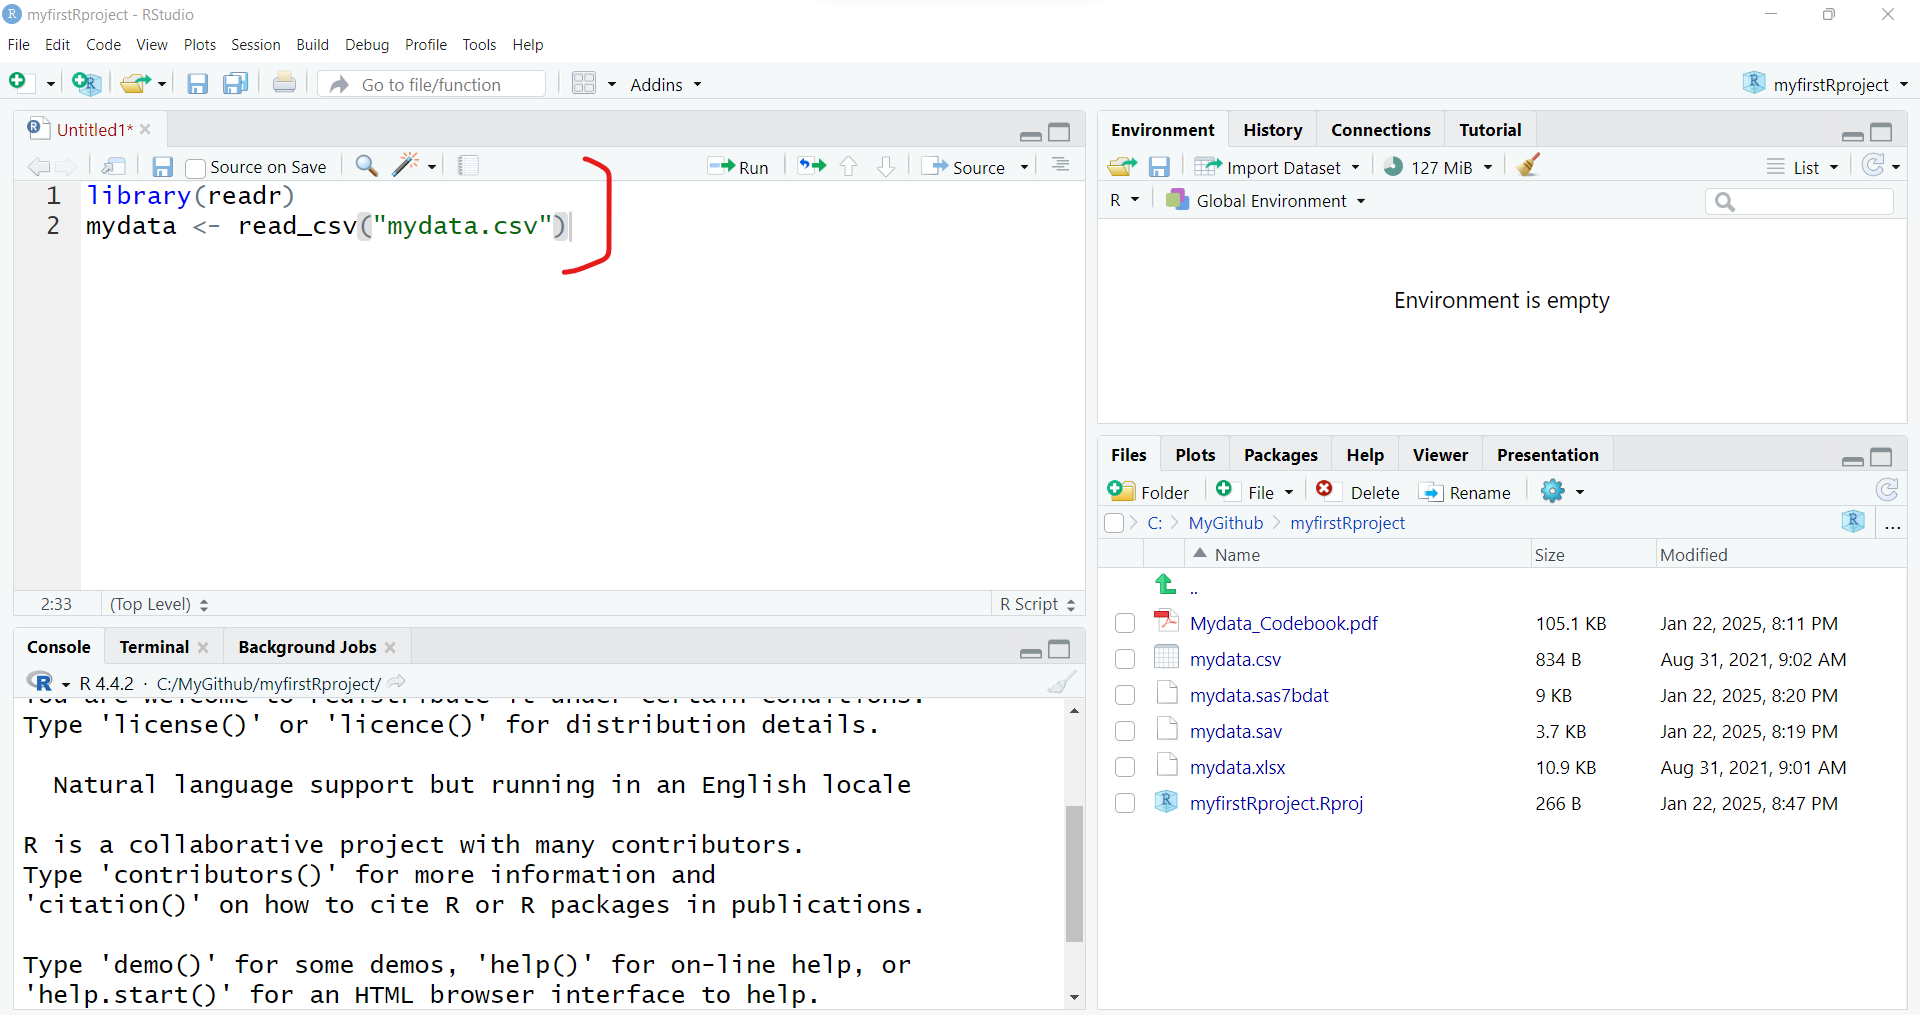Image resolution: width=1920 pixels, height=1015 pixels.
Task: Expand the Import Dataset dropdown
Action: point(1277,167)
